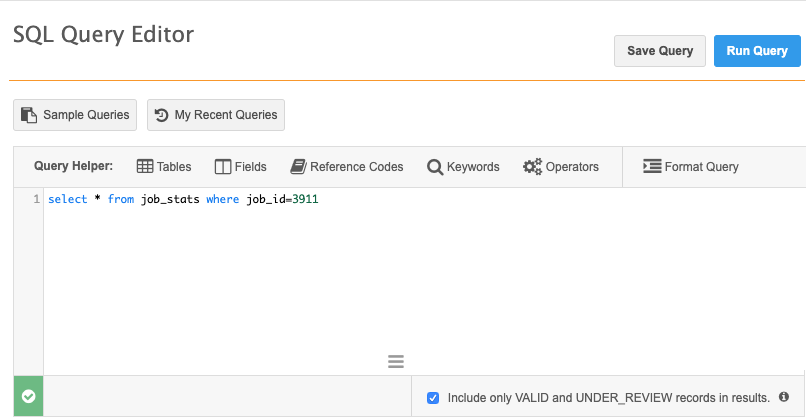Click line number 1 in the gutter
Screen dimensions: 806x419
(x=36, y=200)
